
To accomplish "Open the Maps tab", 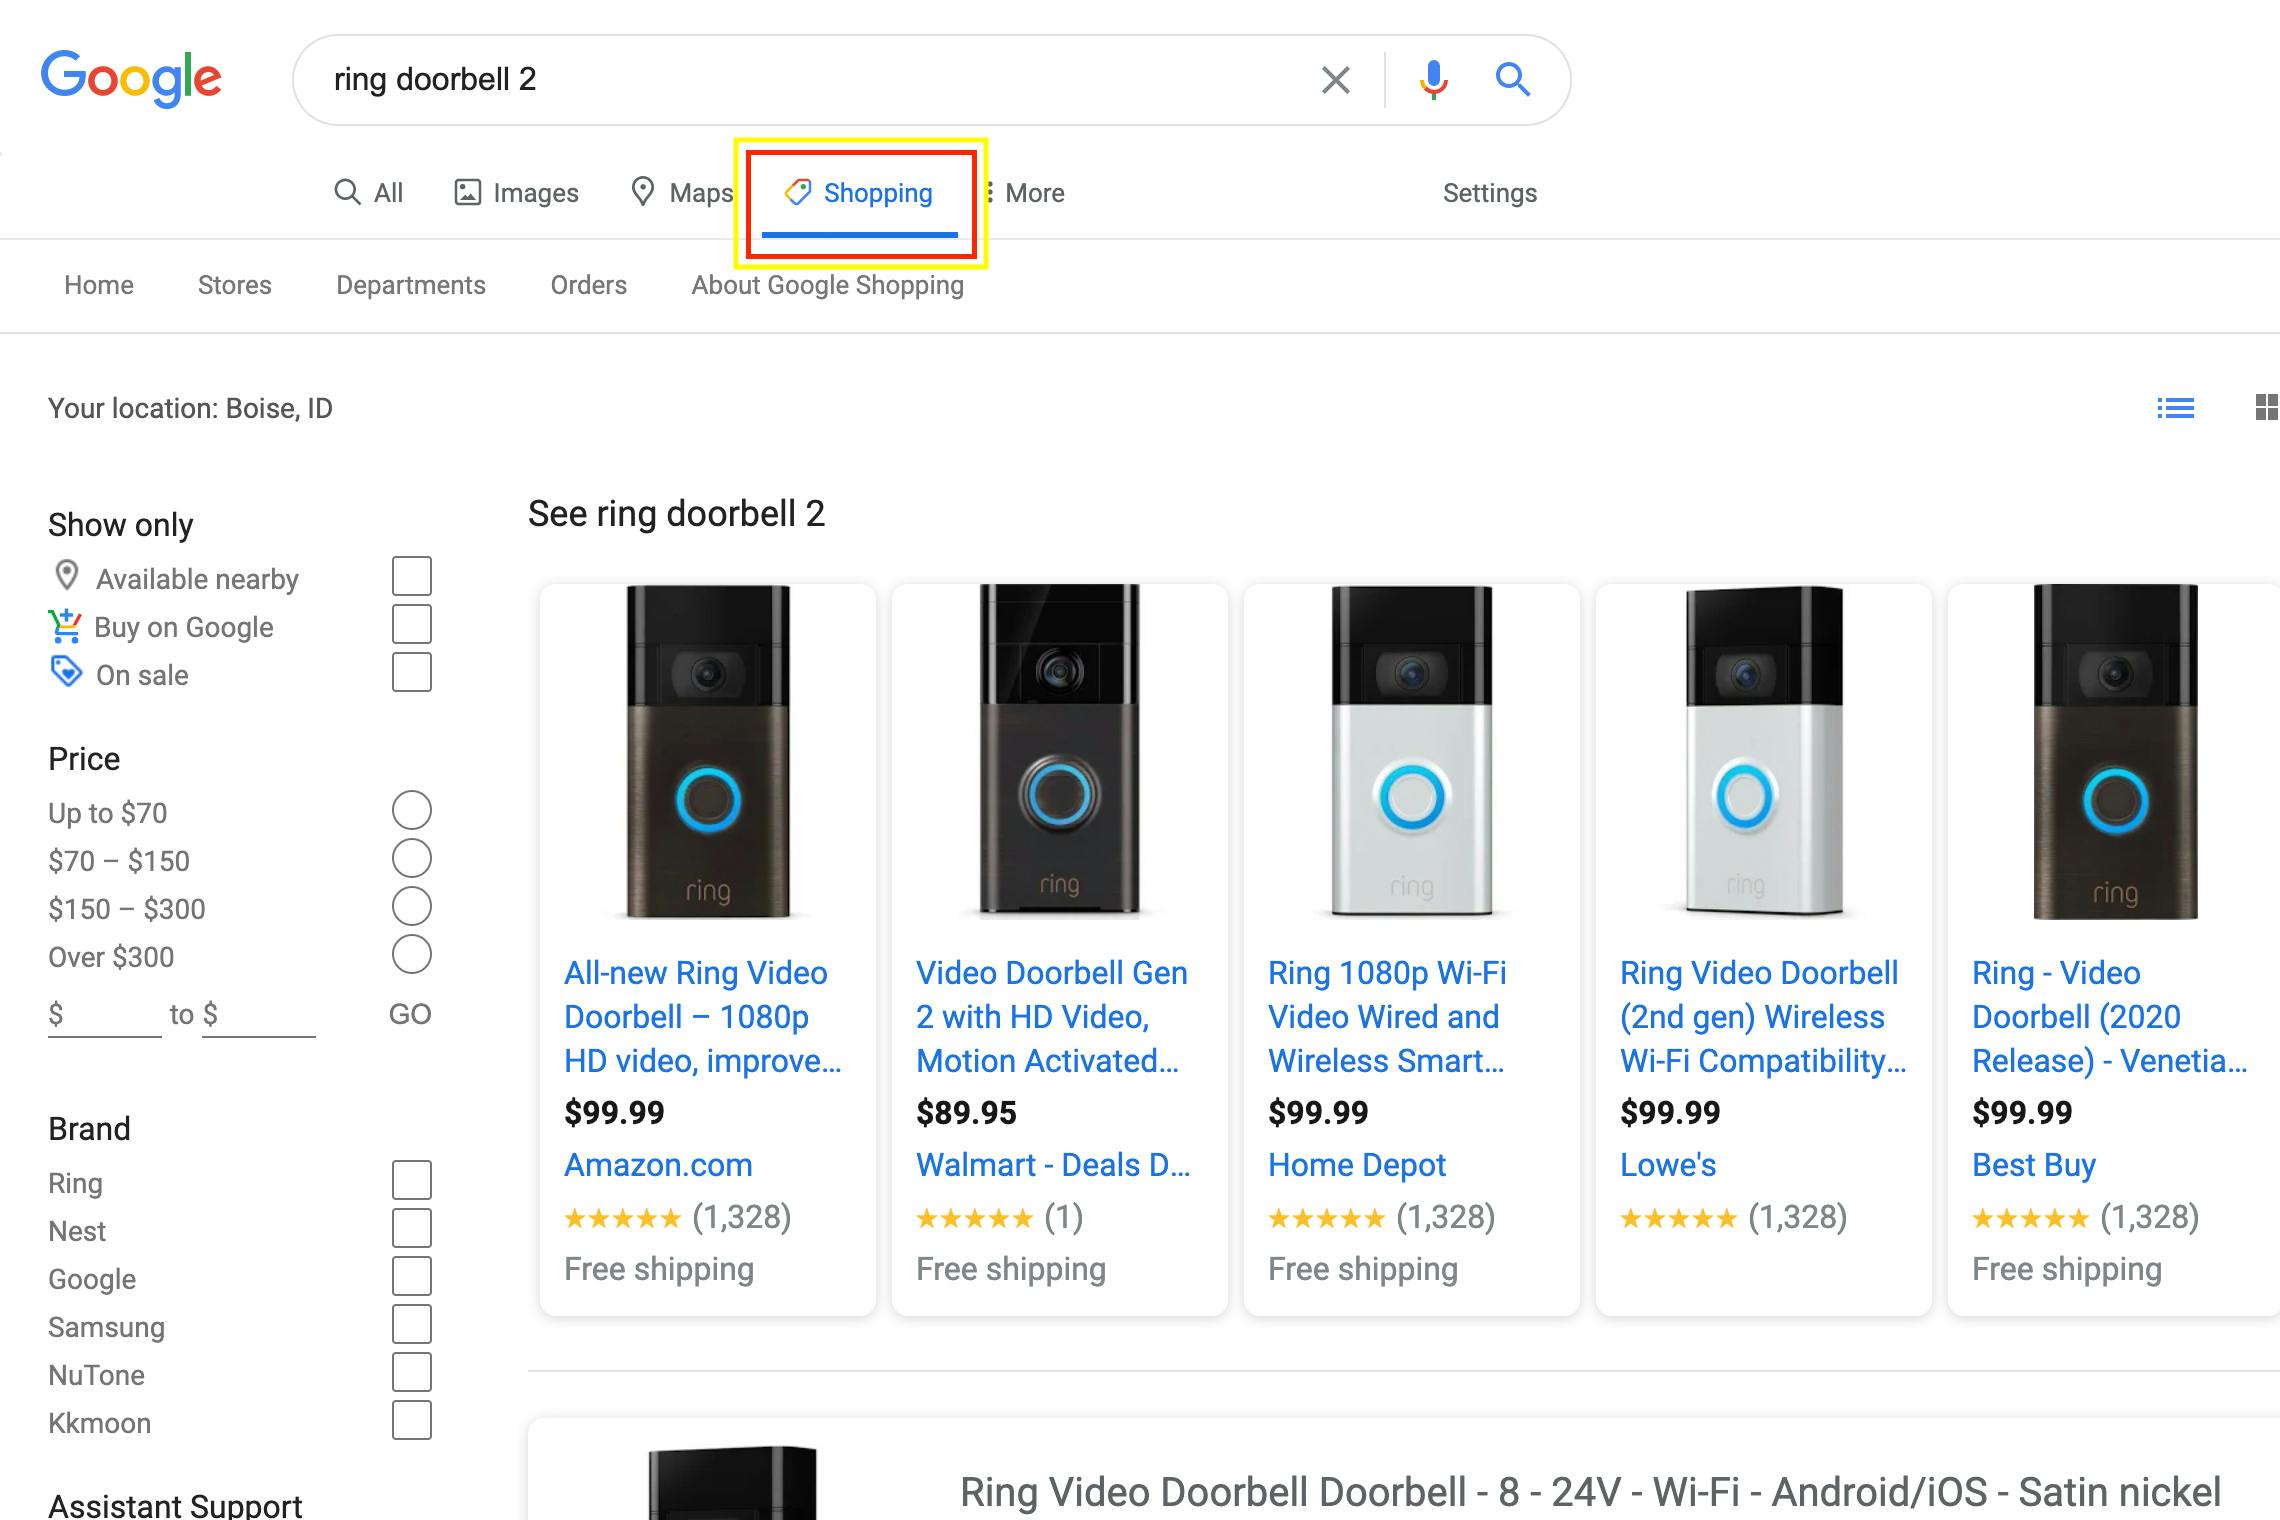I will tap(682, 193).
